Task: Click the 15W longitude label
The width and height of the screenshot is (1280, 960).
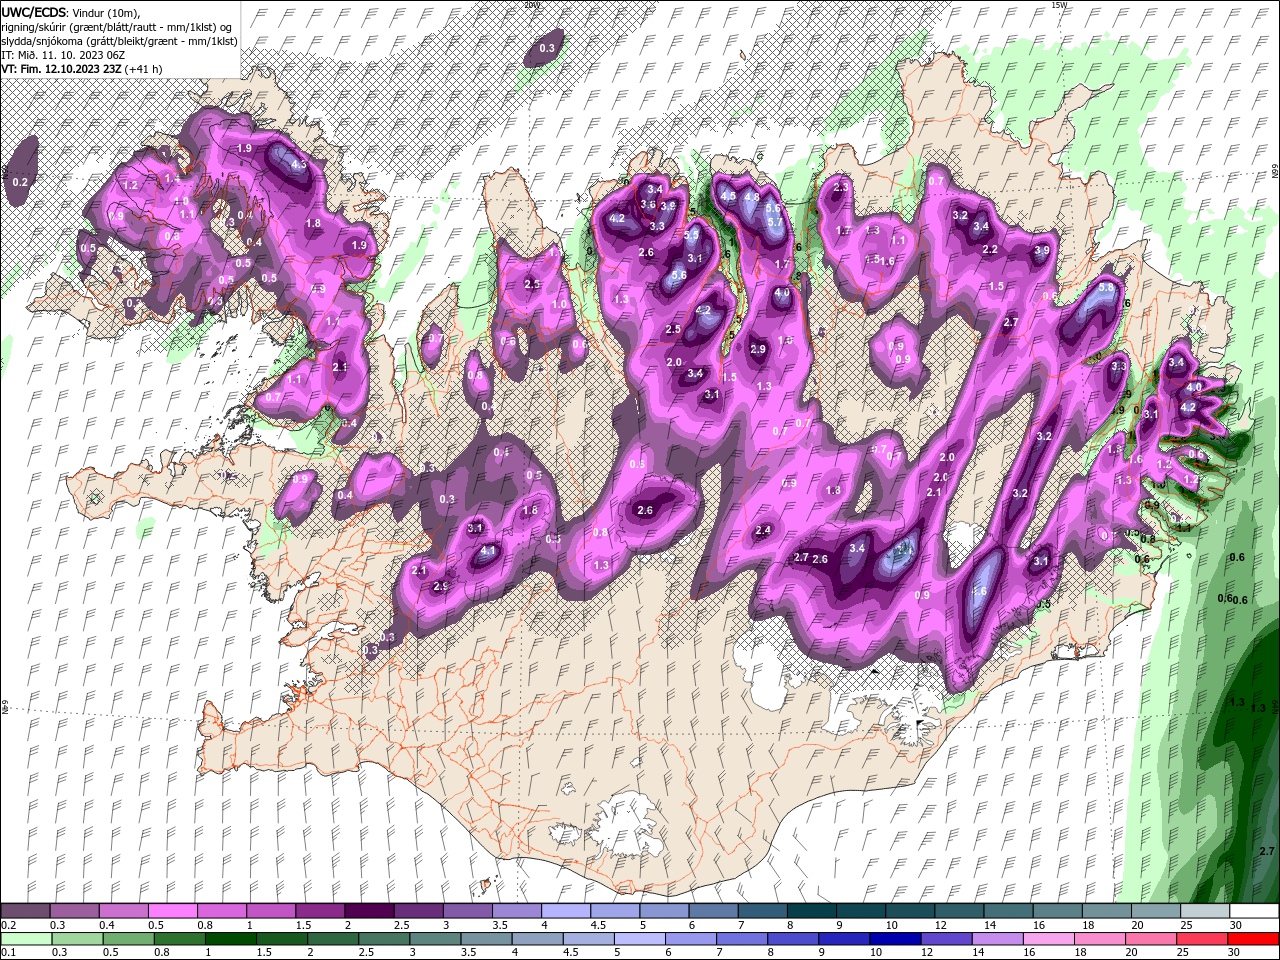Action: pos(1059,5)
